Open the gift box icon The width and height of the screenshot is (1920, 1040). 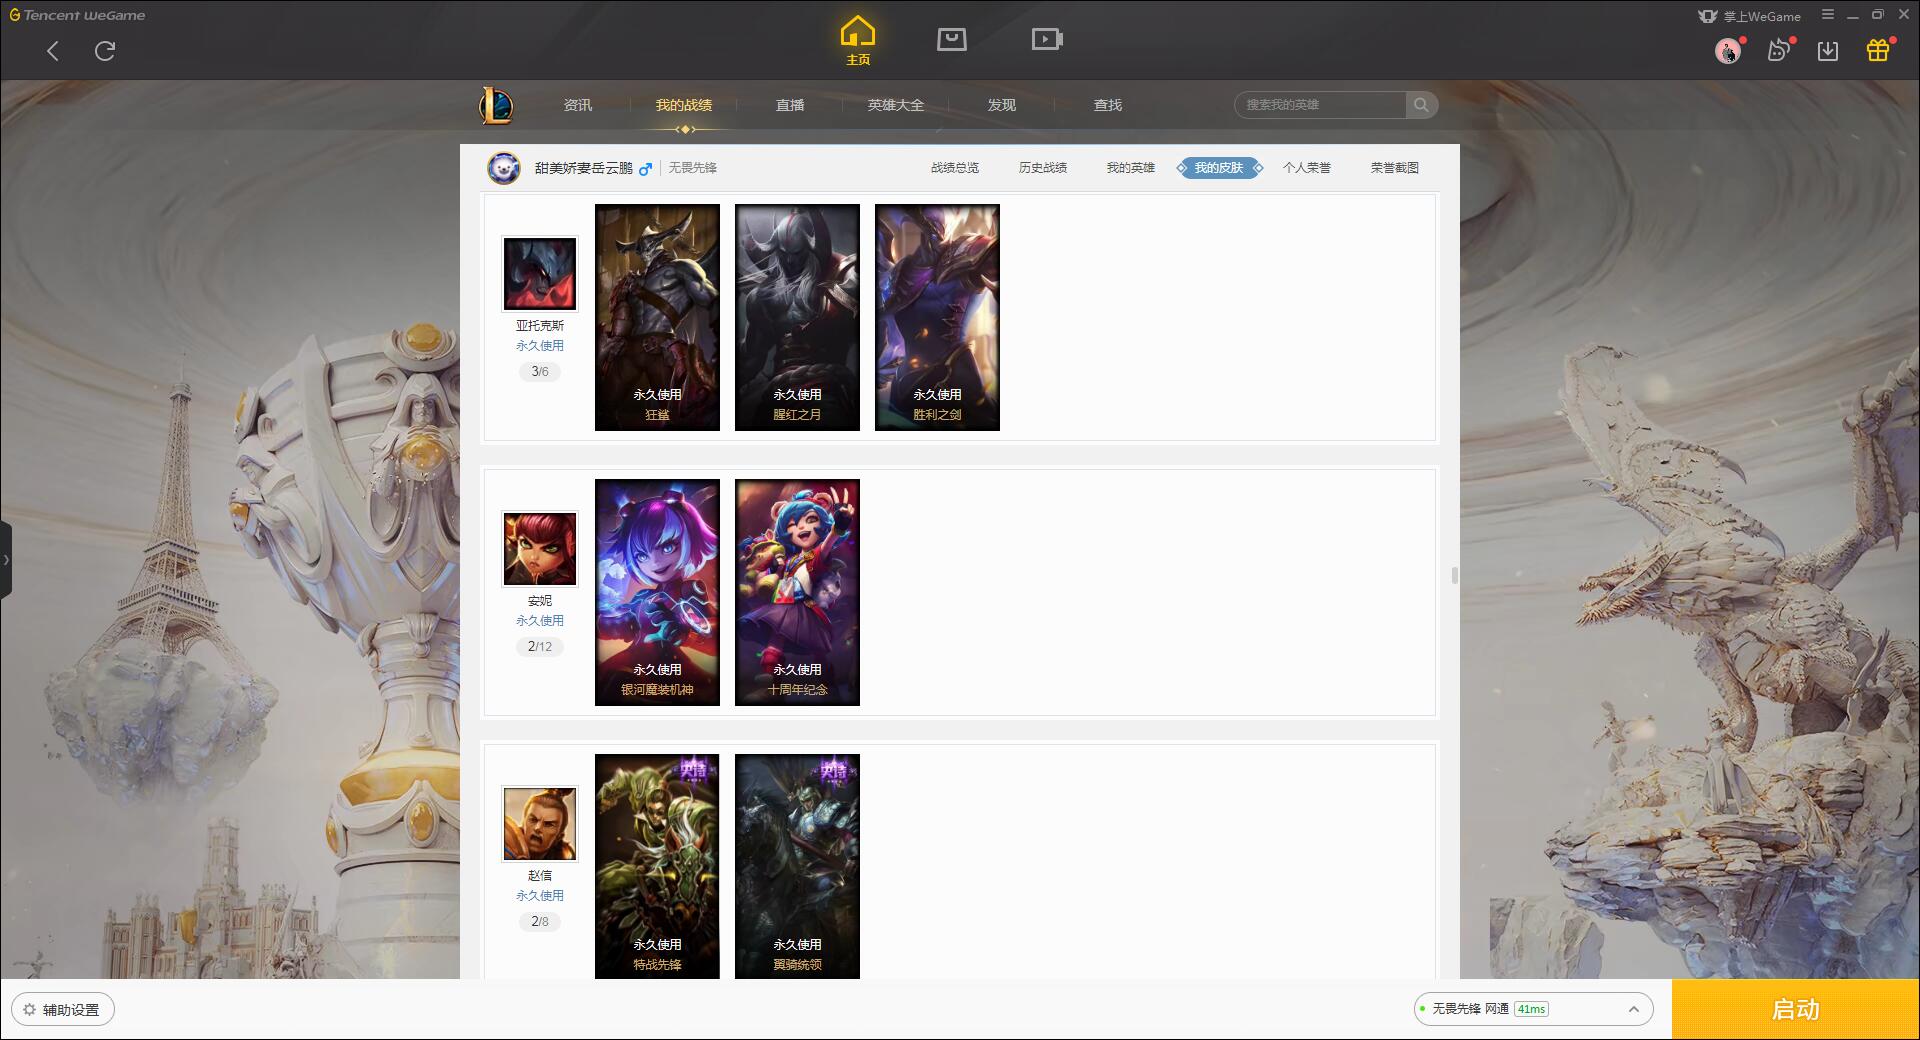[1878, 50]
